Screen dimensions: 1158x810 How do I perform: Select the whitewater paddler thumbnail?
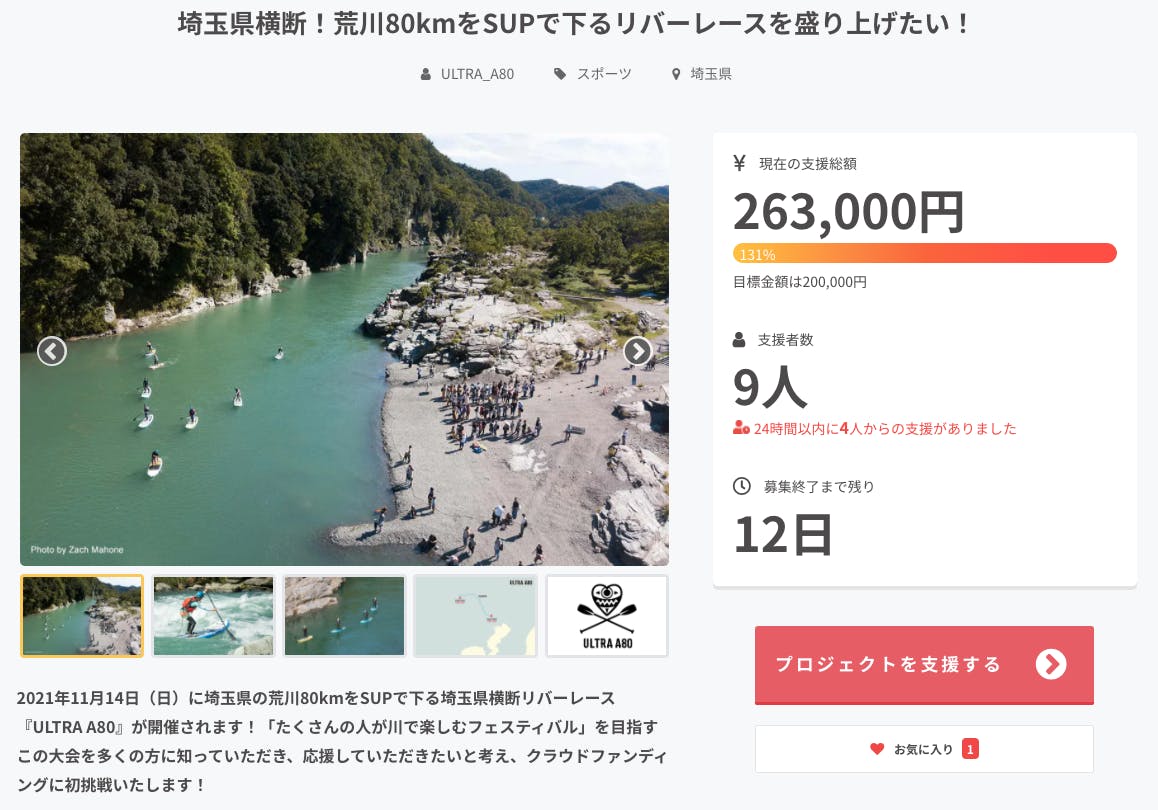point(213,616)
